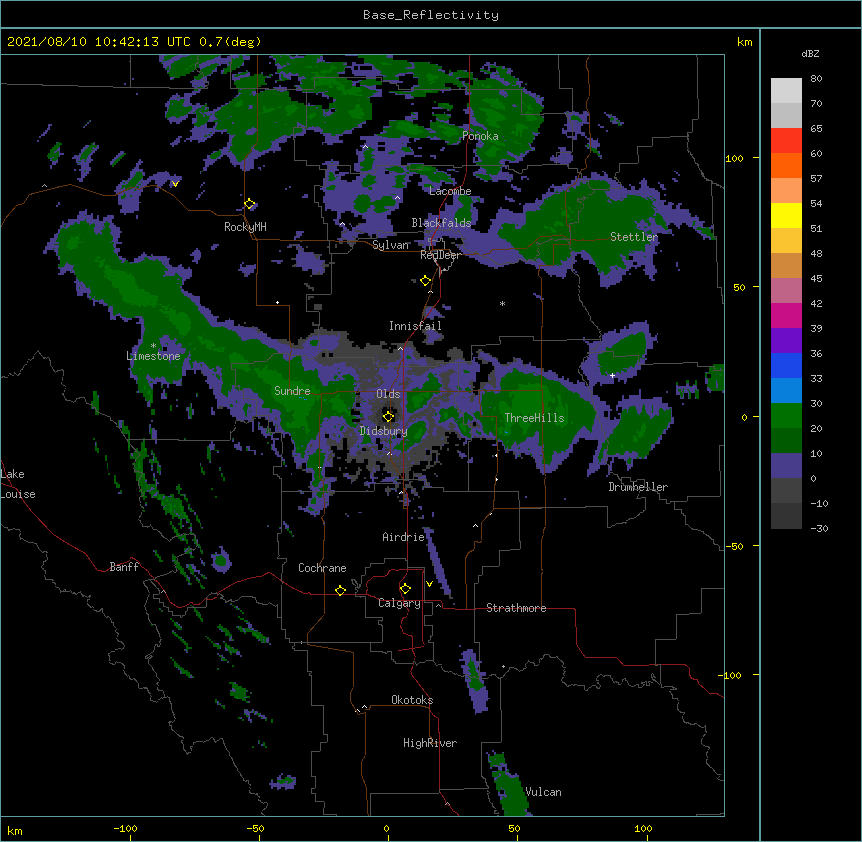Pick the white-gray top swatch of legend

pos(786,90)
